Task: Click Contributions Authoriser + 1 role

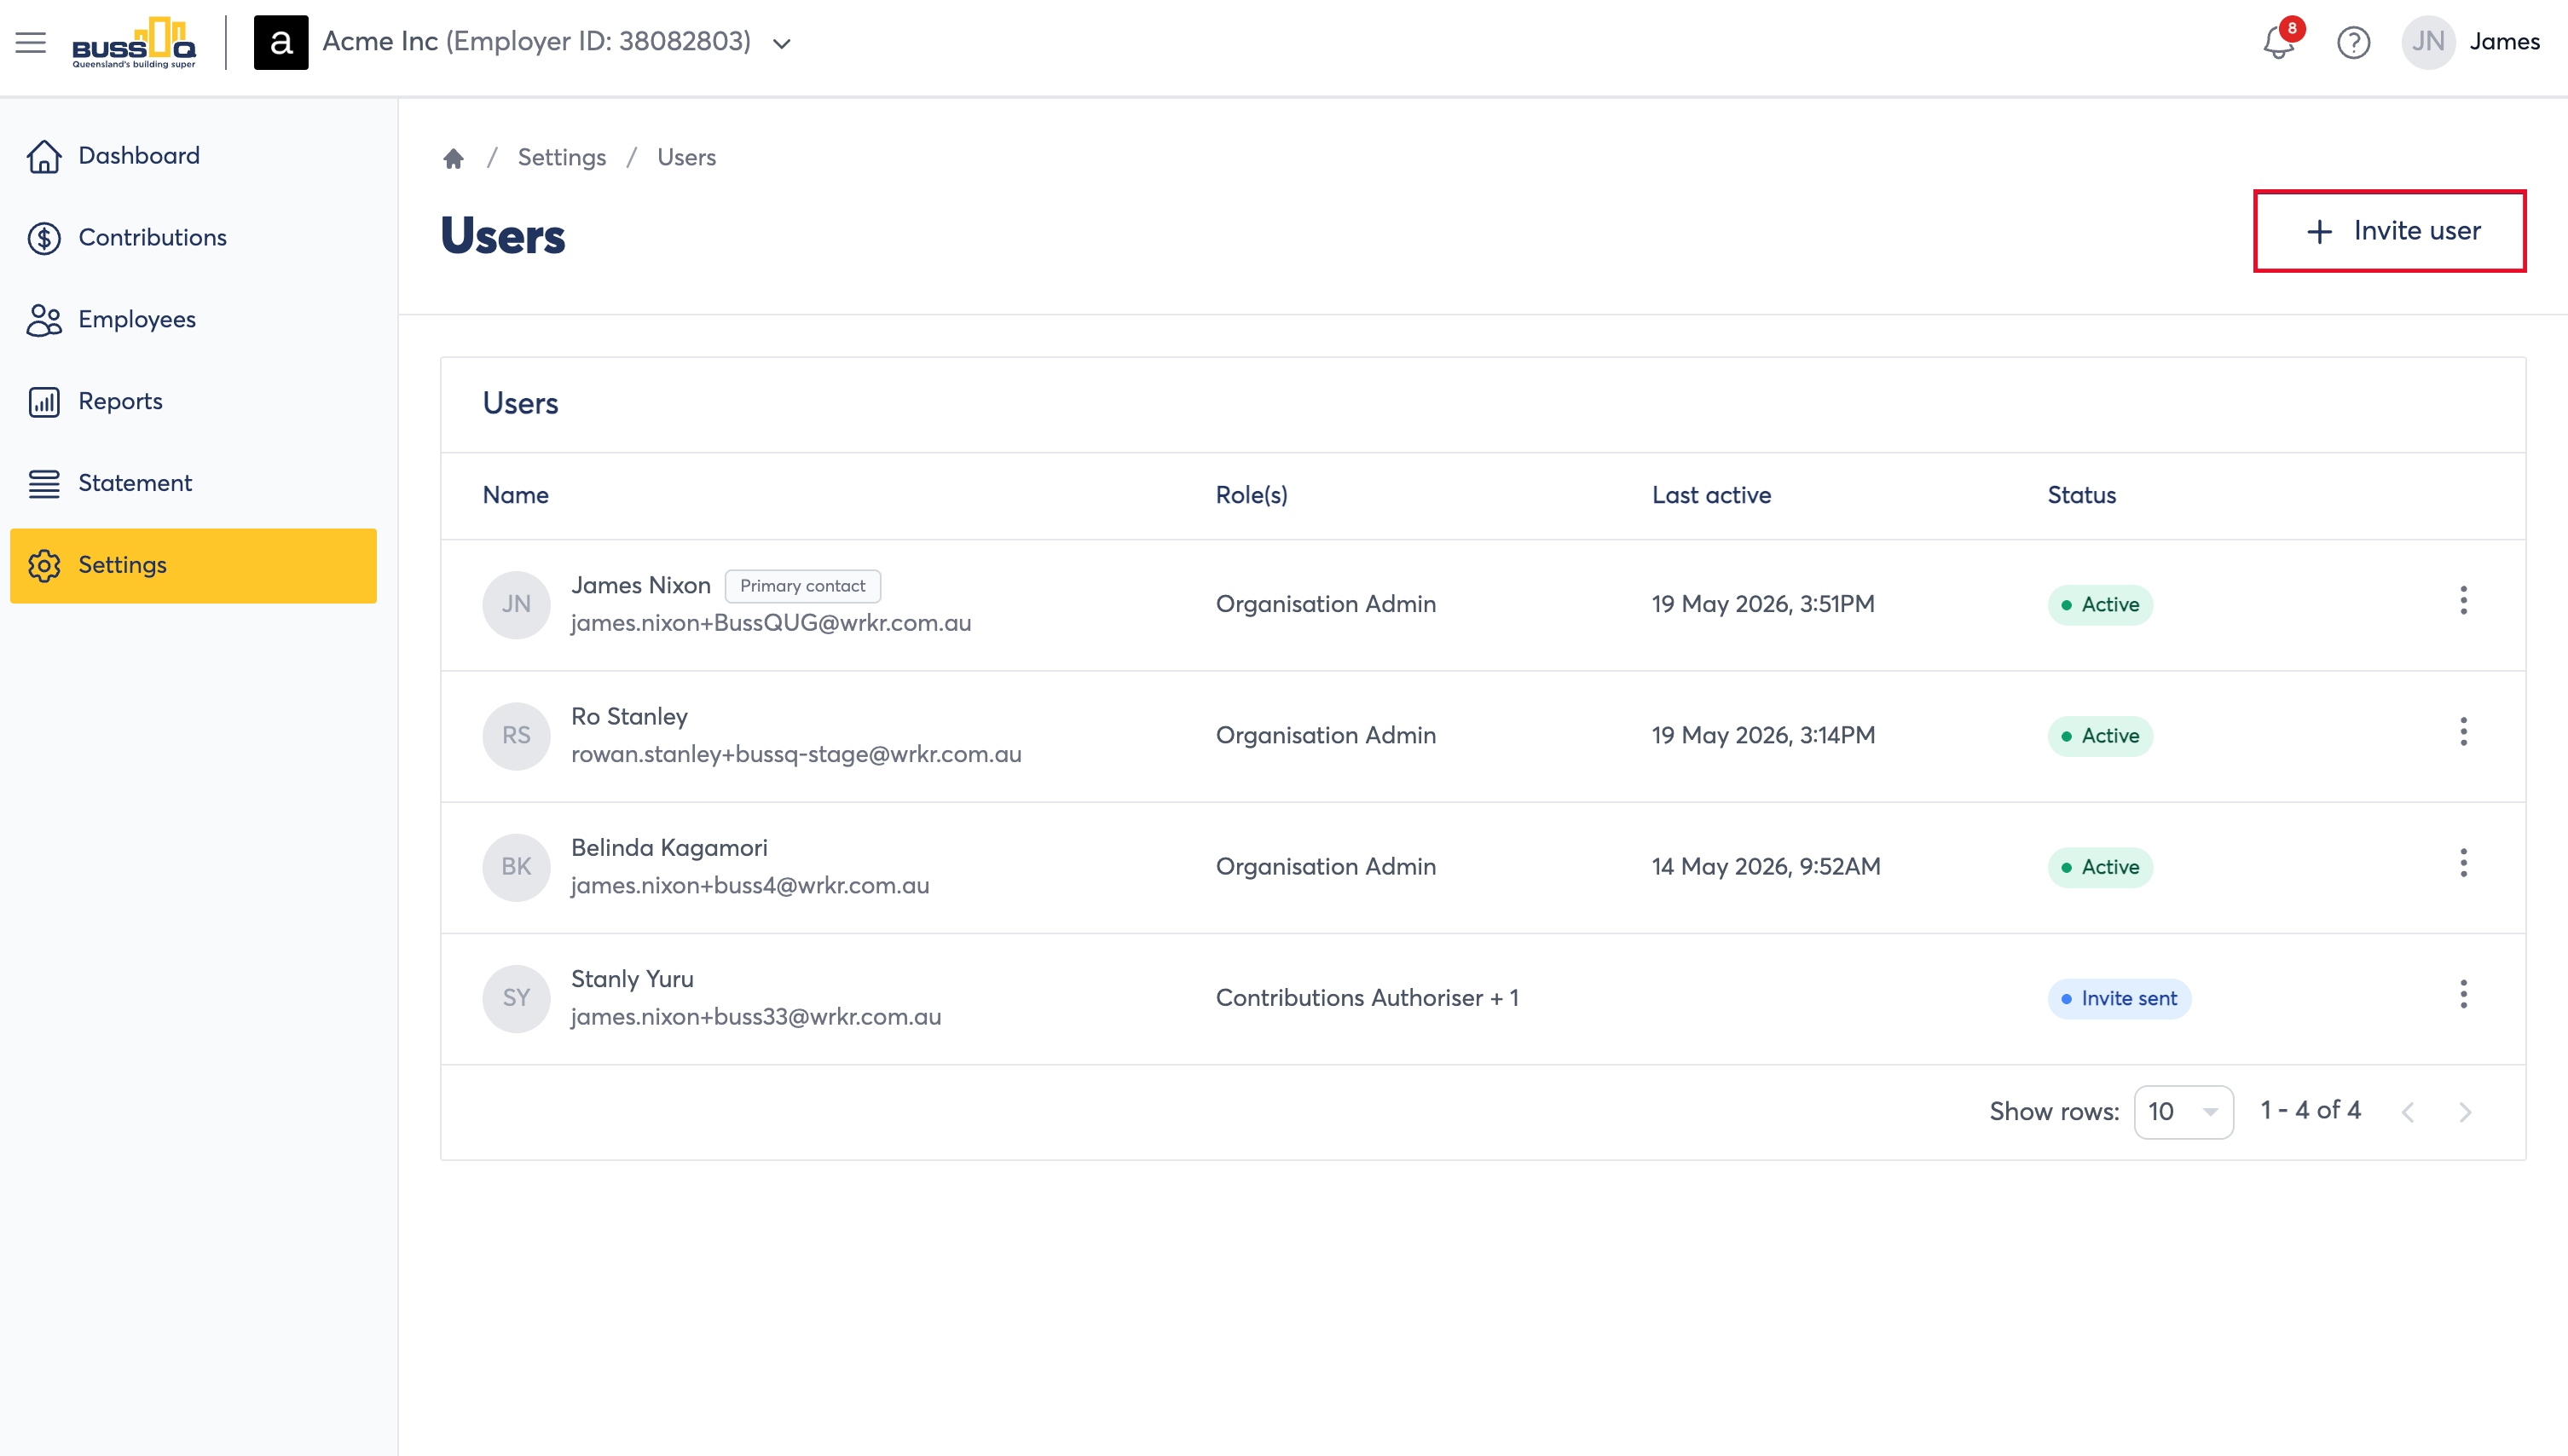Action: [x=1367, y=998]
